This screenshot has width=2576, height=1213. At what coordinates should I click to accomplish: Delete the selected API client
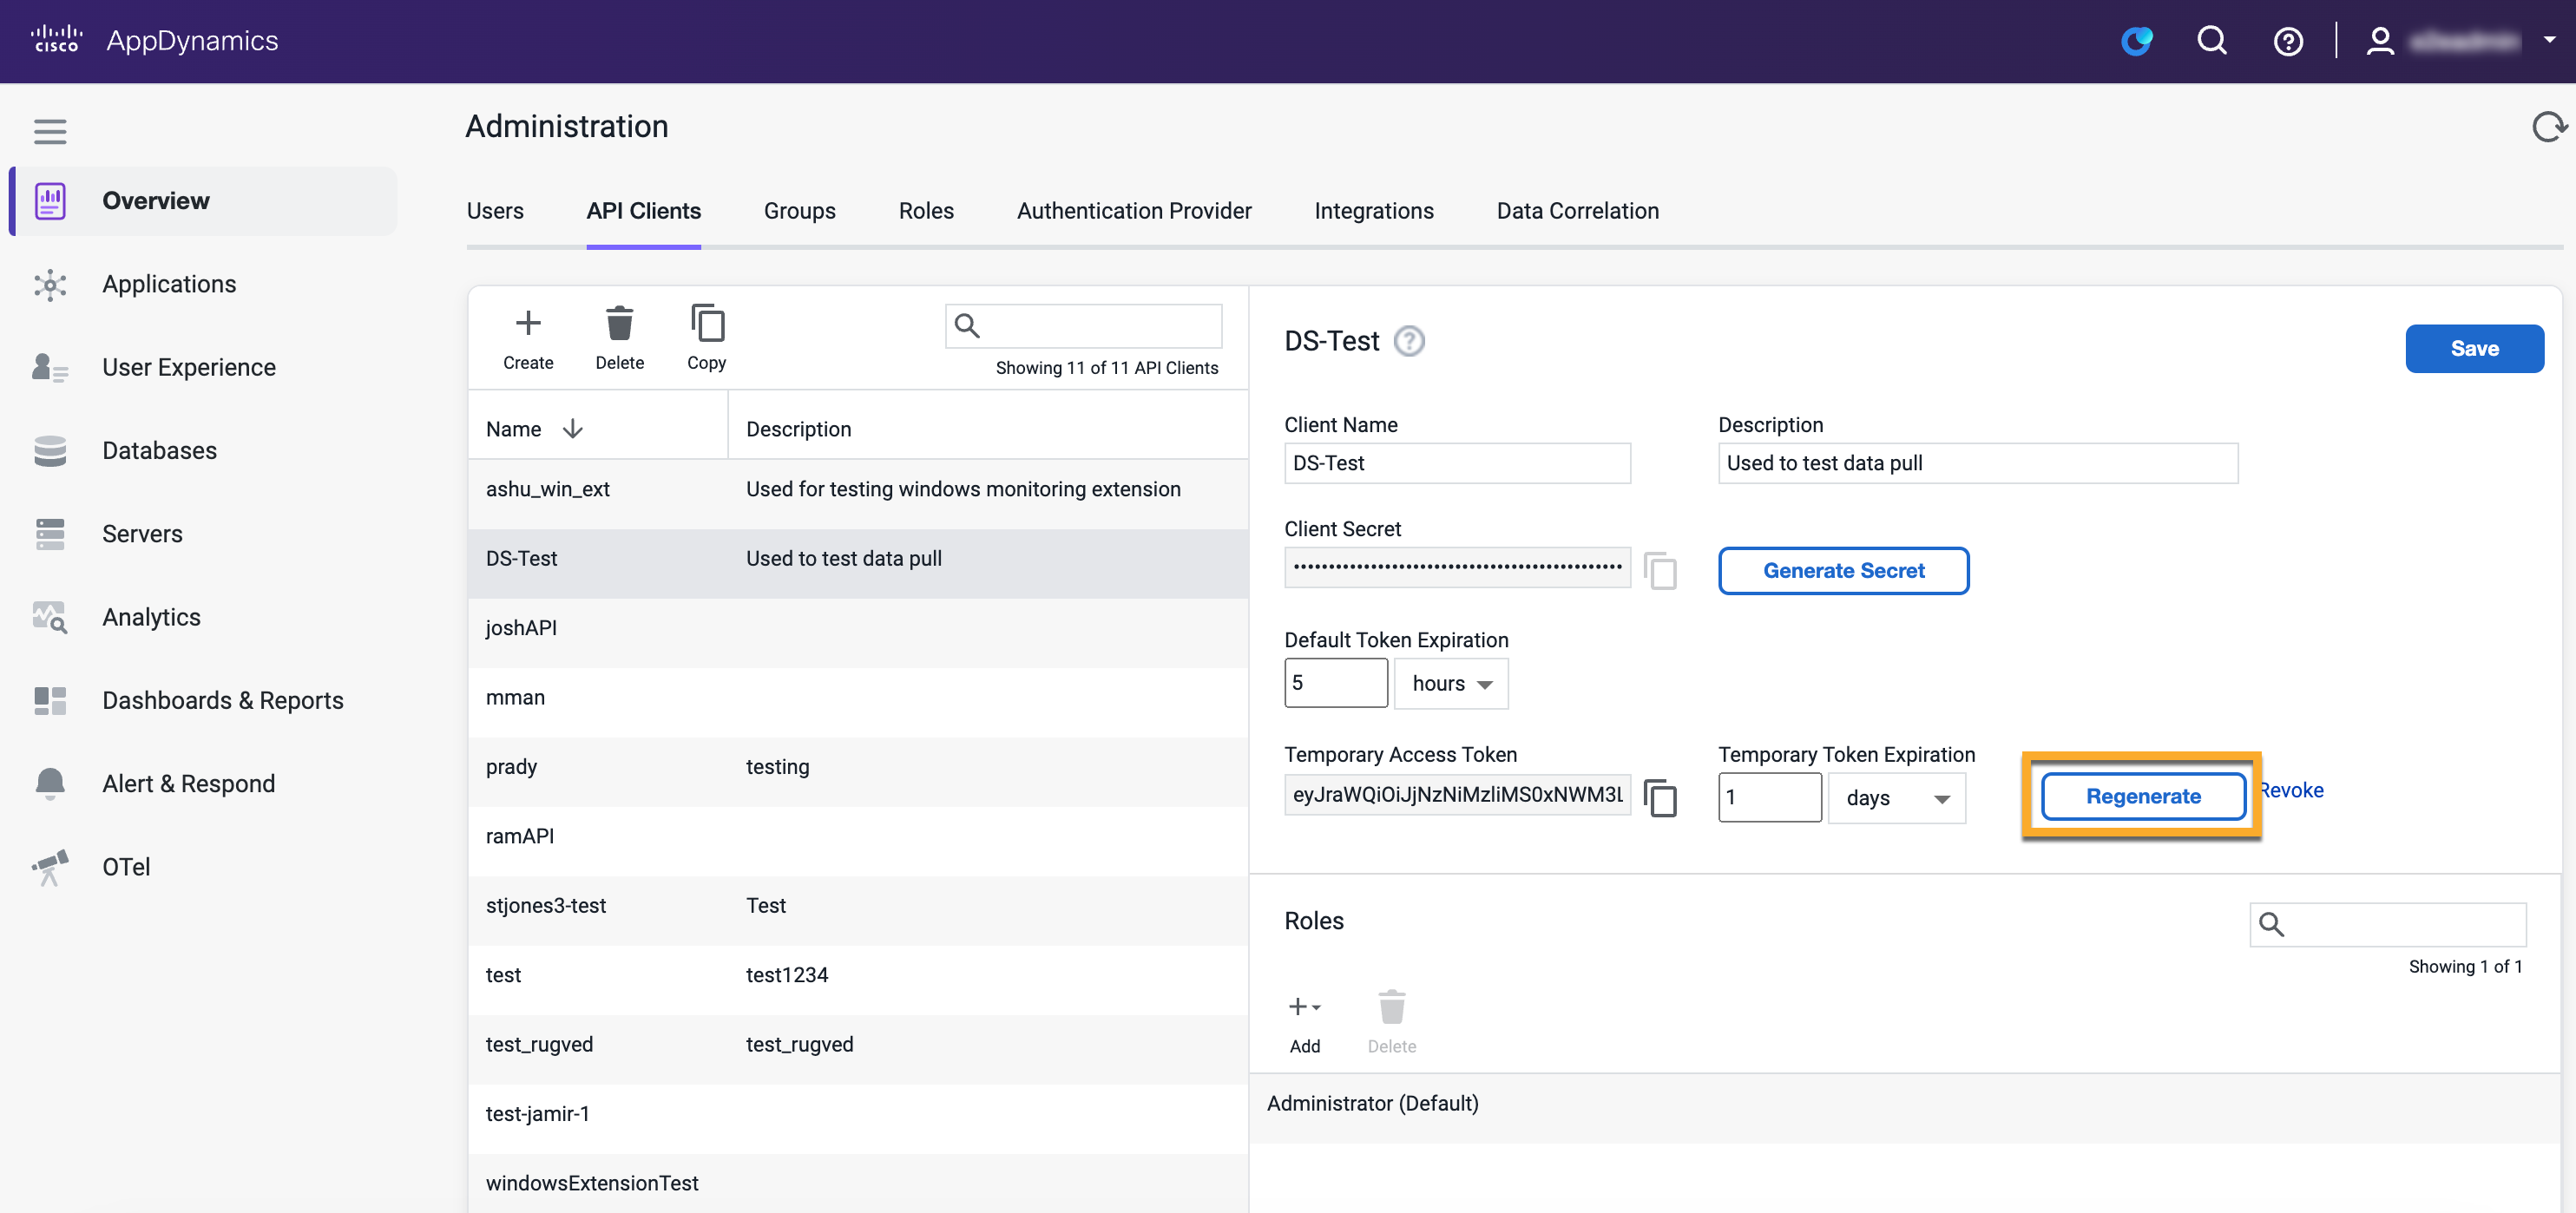pyautogui.click(x=620, y=323)
